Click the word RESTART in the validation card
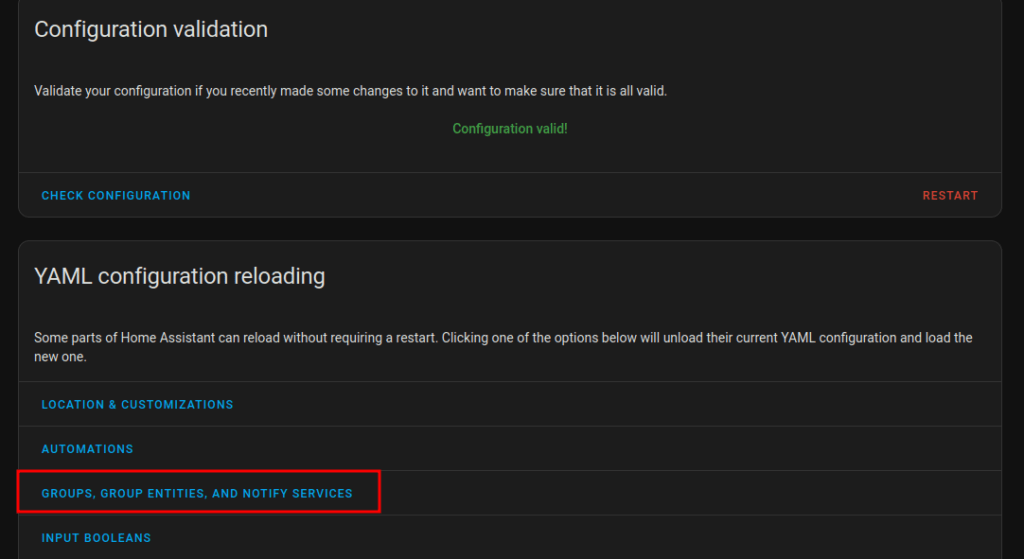The image size is (1024, 559). coord(950,195)
